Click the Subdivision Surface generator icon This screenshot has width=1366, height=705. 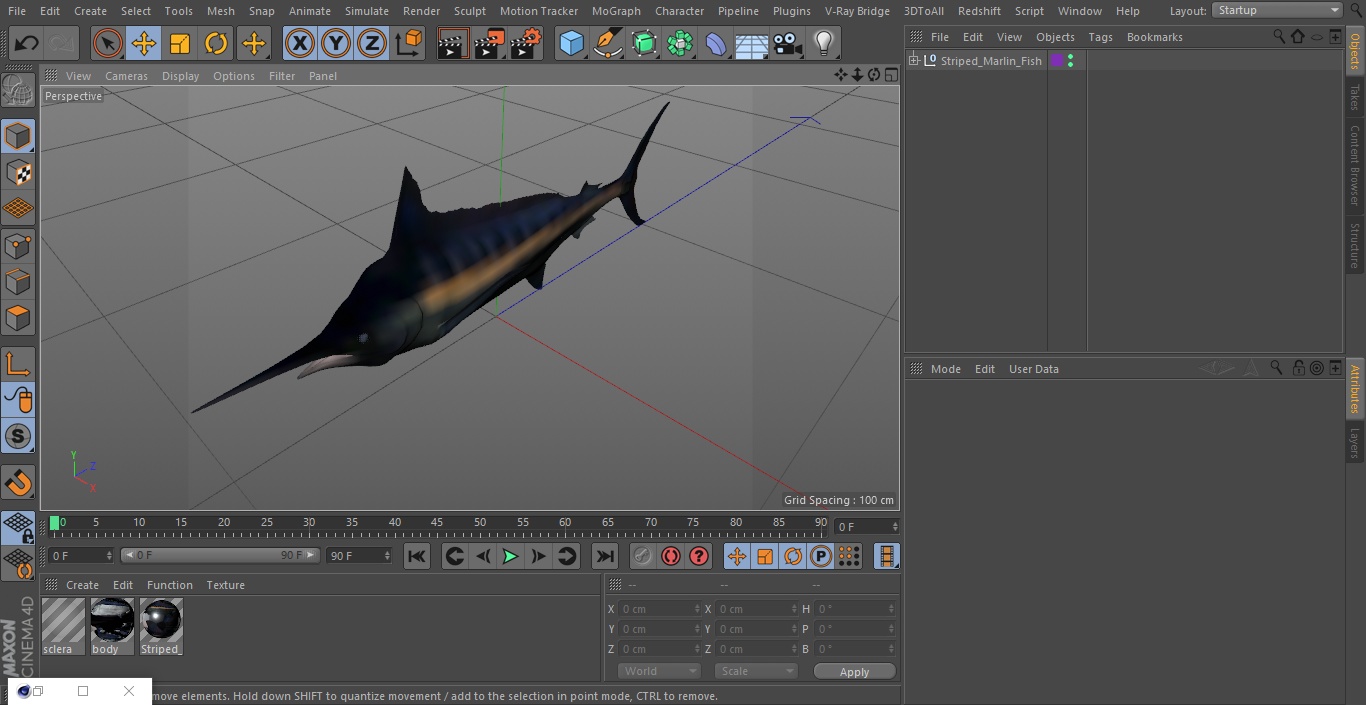(x=644, y=43)
